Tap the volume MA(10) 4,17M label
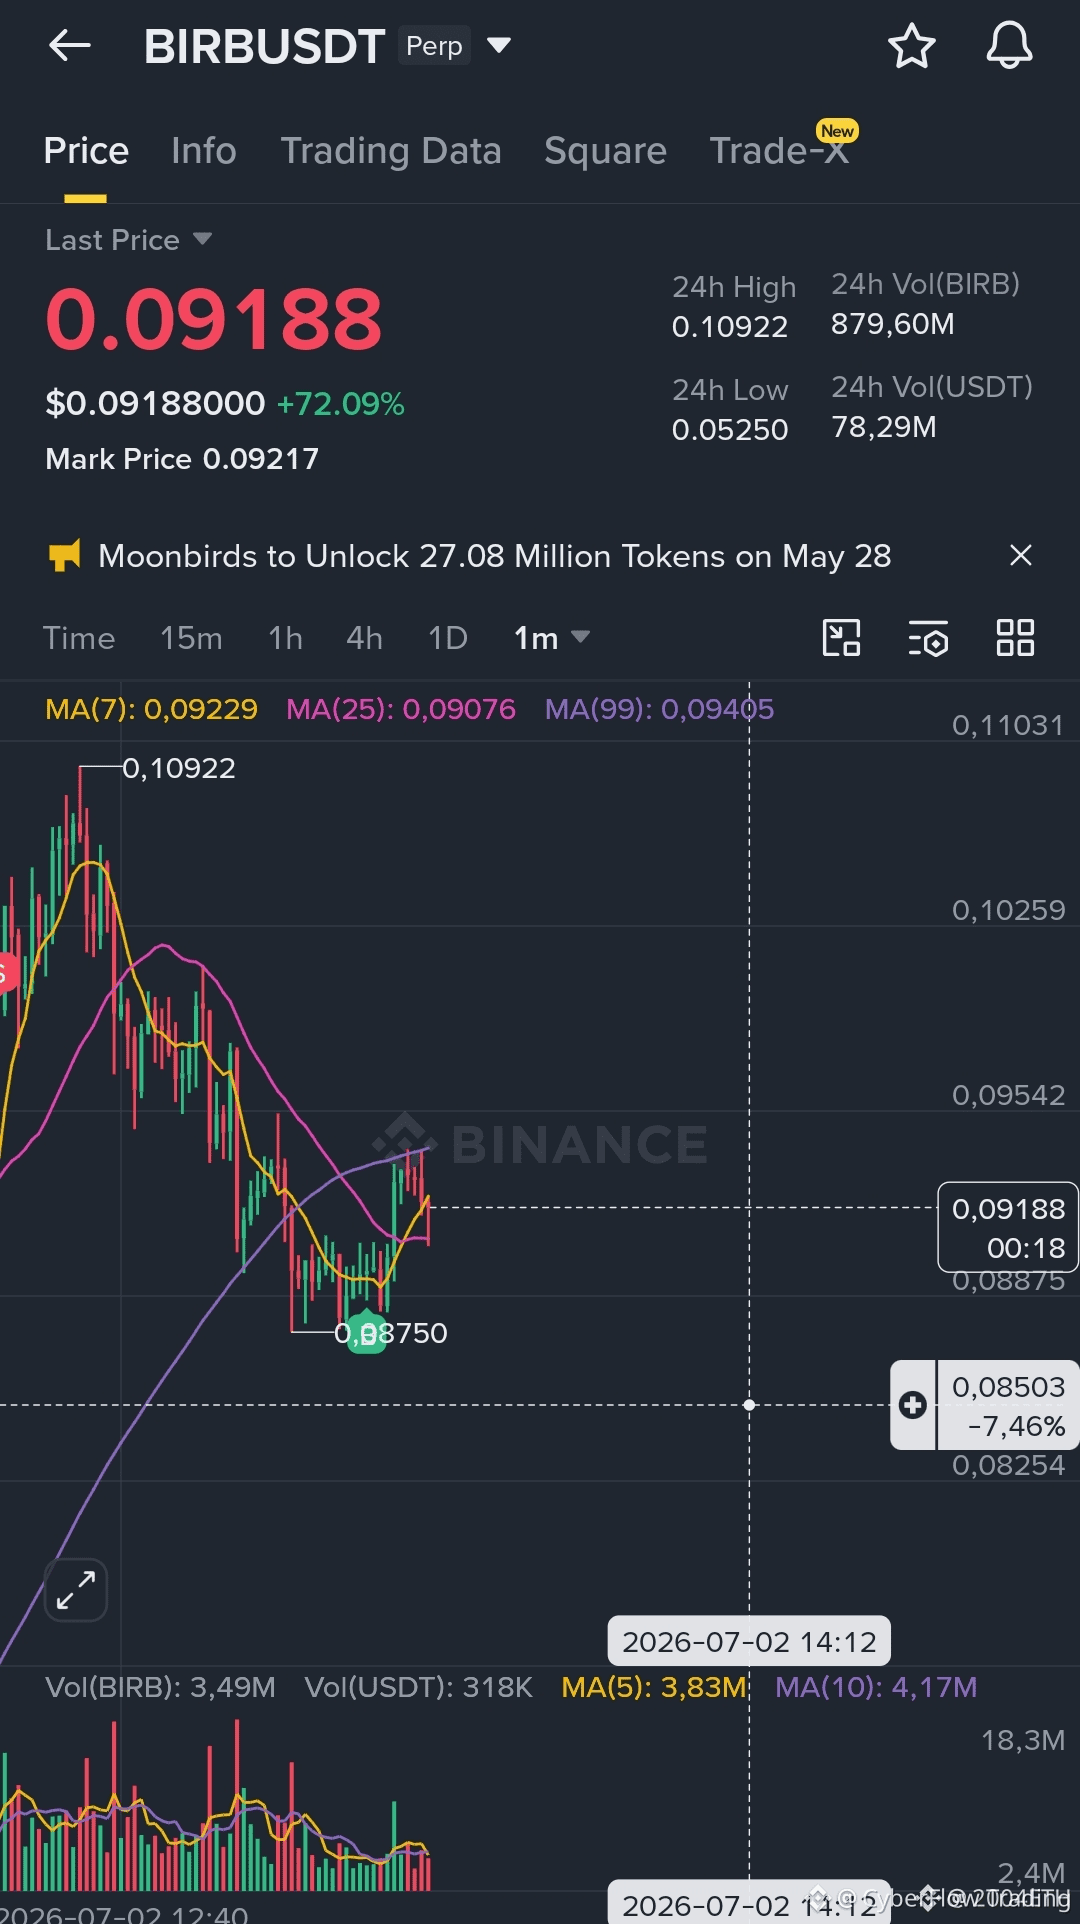Screen dimensions: 1080x1924 click(x=876, y=1688)
